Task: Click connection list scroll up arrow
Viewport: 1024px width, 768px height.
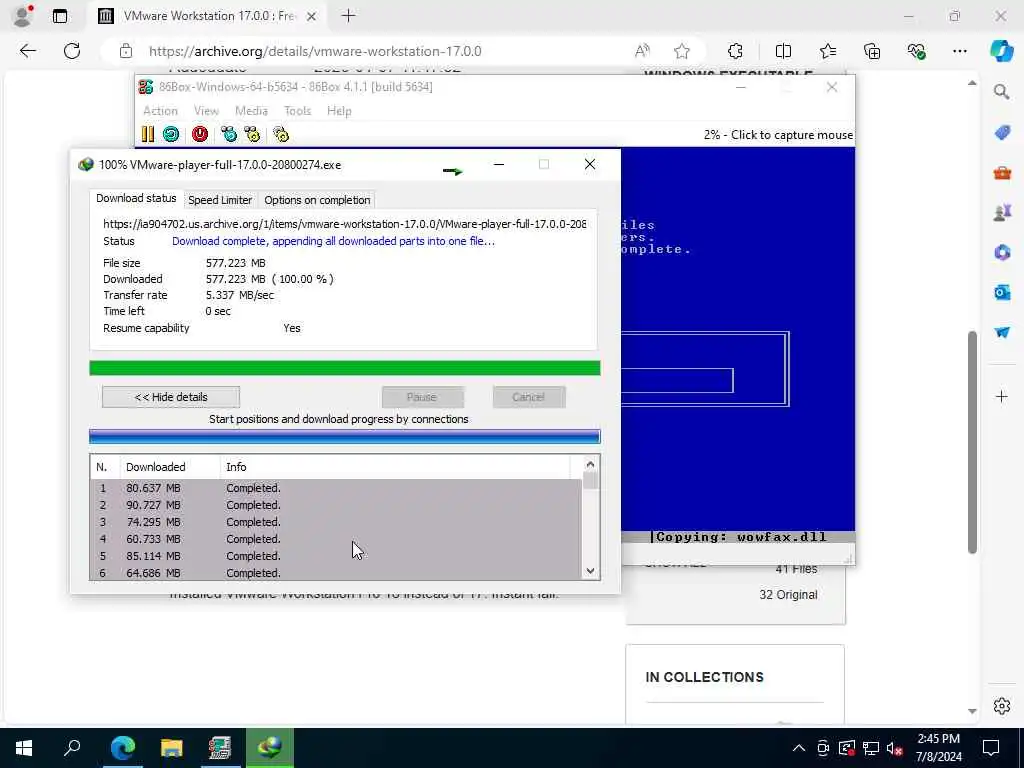Action: pyautogui.click(x=590, y=464)
